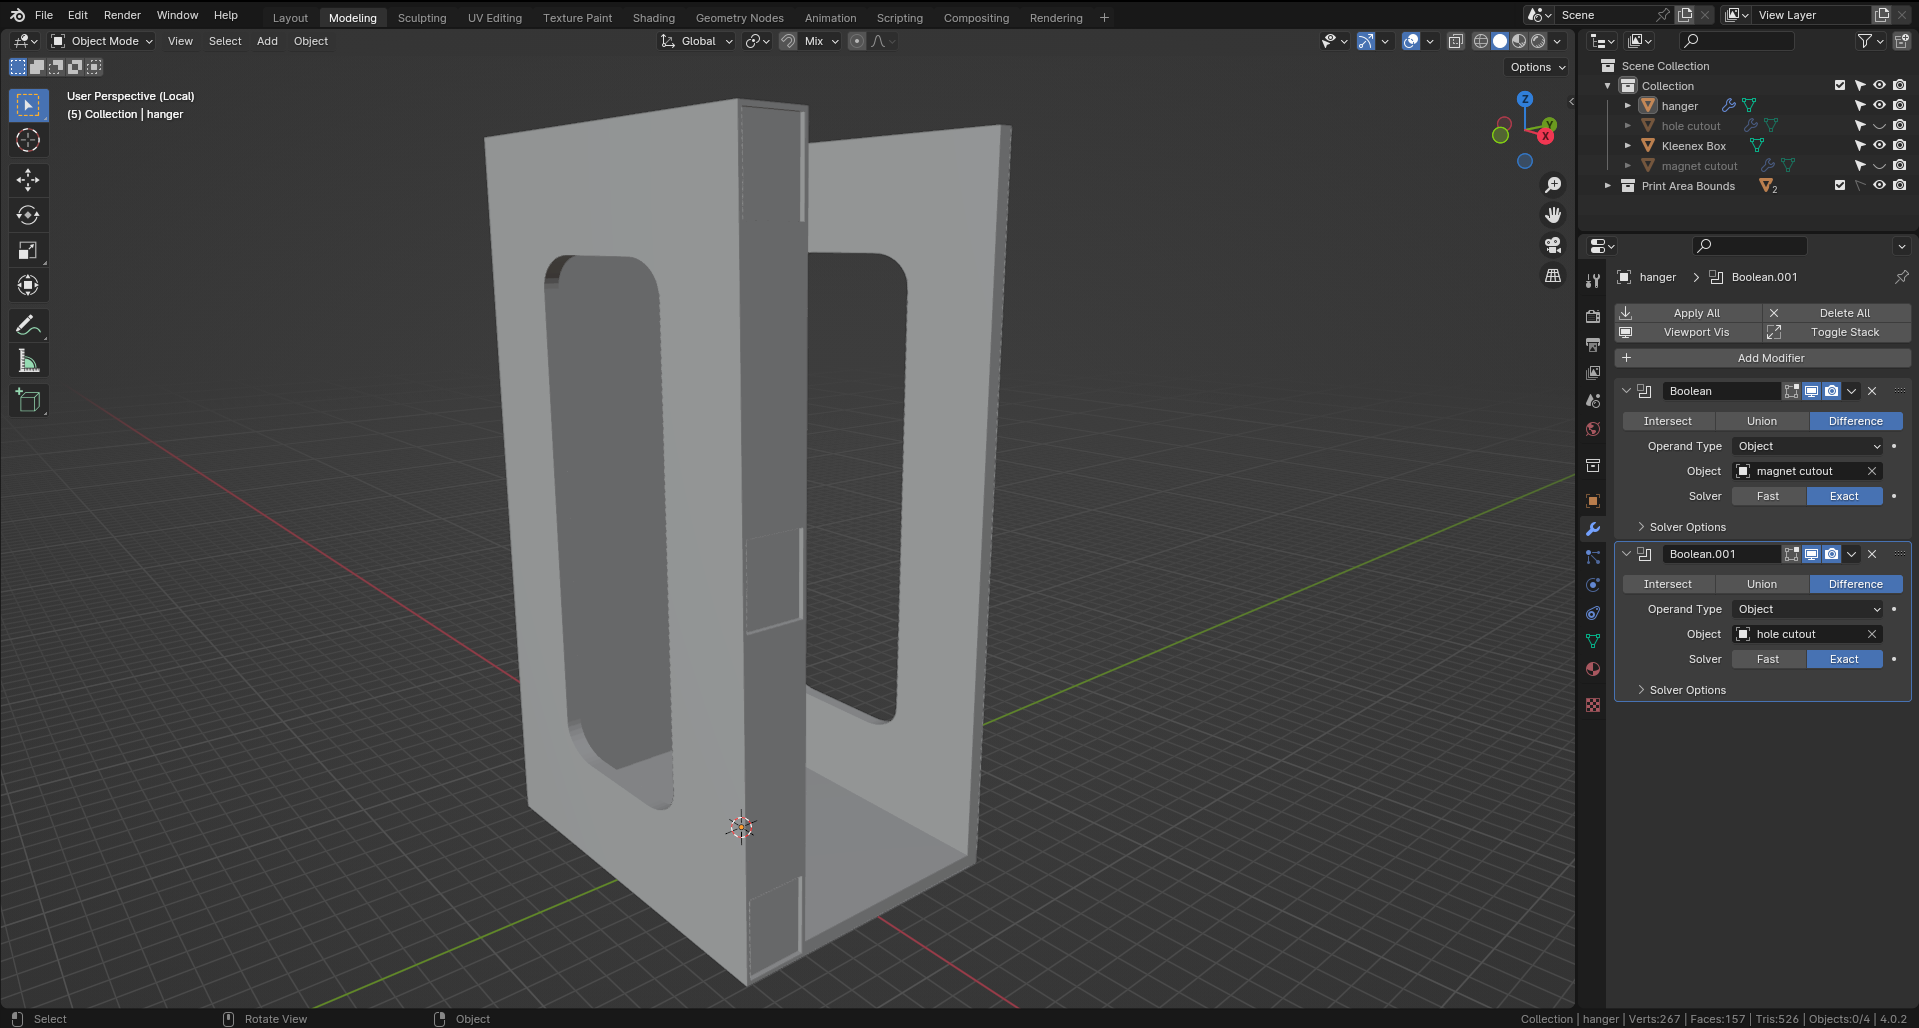Screen dimensions: 1919x1028
Task: Show the hole cutout object via eye toggle
Action: tap(1880, 125)
